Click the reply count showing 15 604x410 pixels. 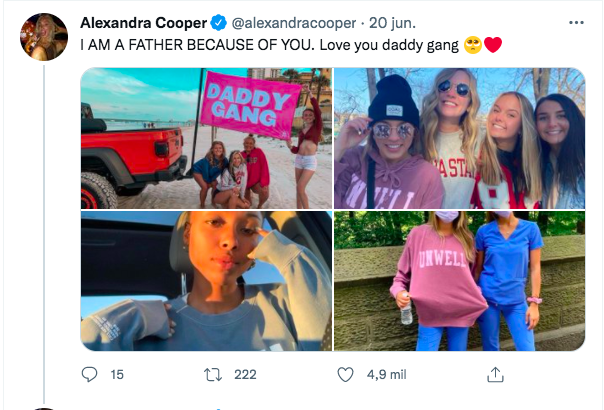point(117,375)
